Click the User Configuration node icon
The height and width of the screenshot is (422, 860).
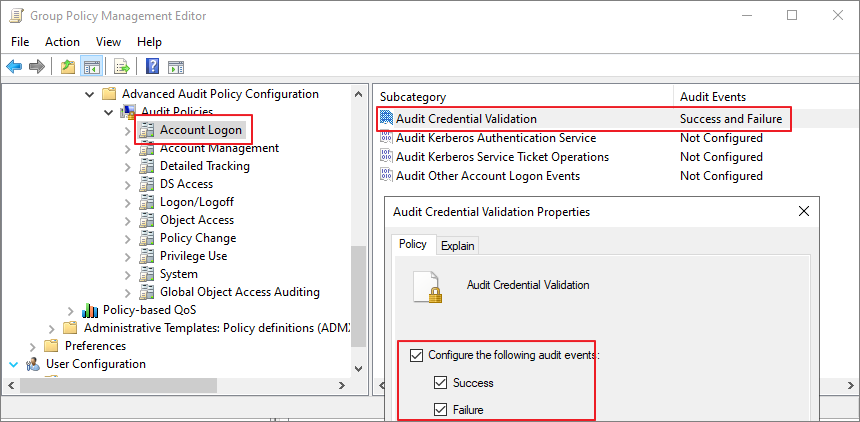(x=33, y=364)
